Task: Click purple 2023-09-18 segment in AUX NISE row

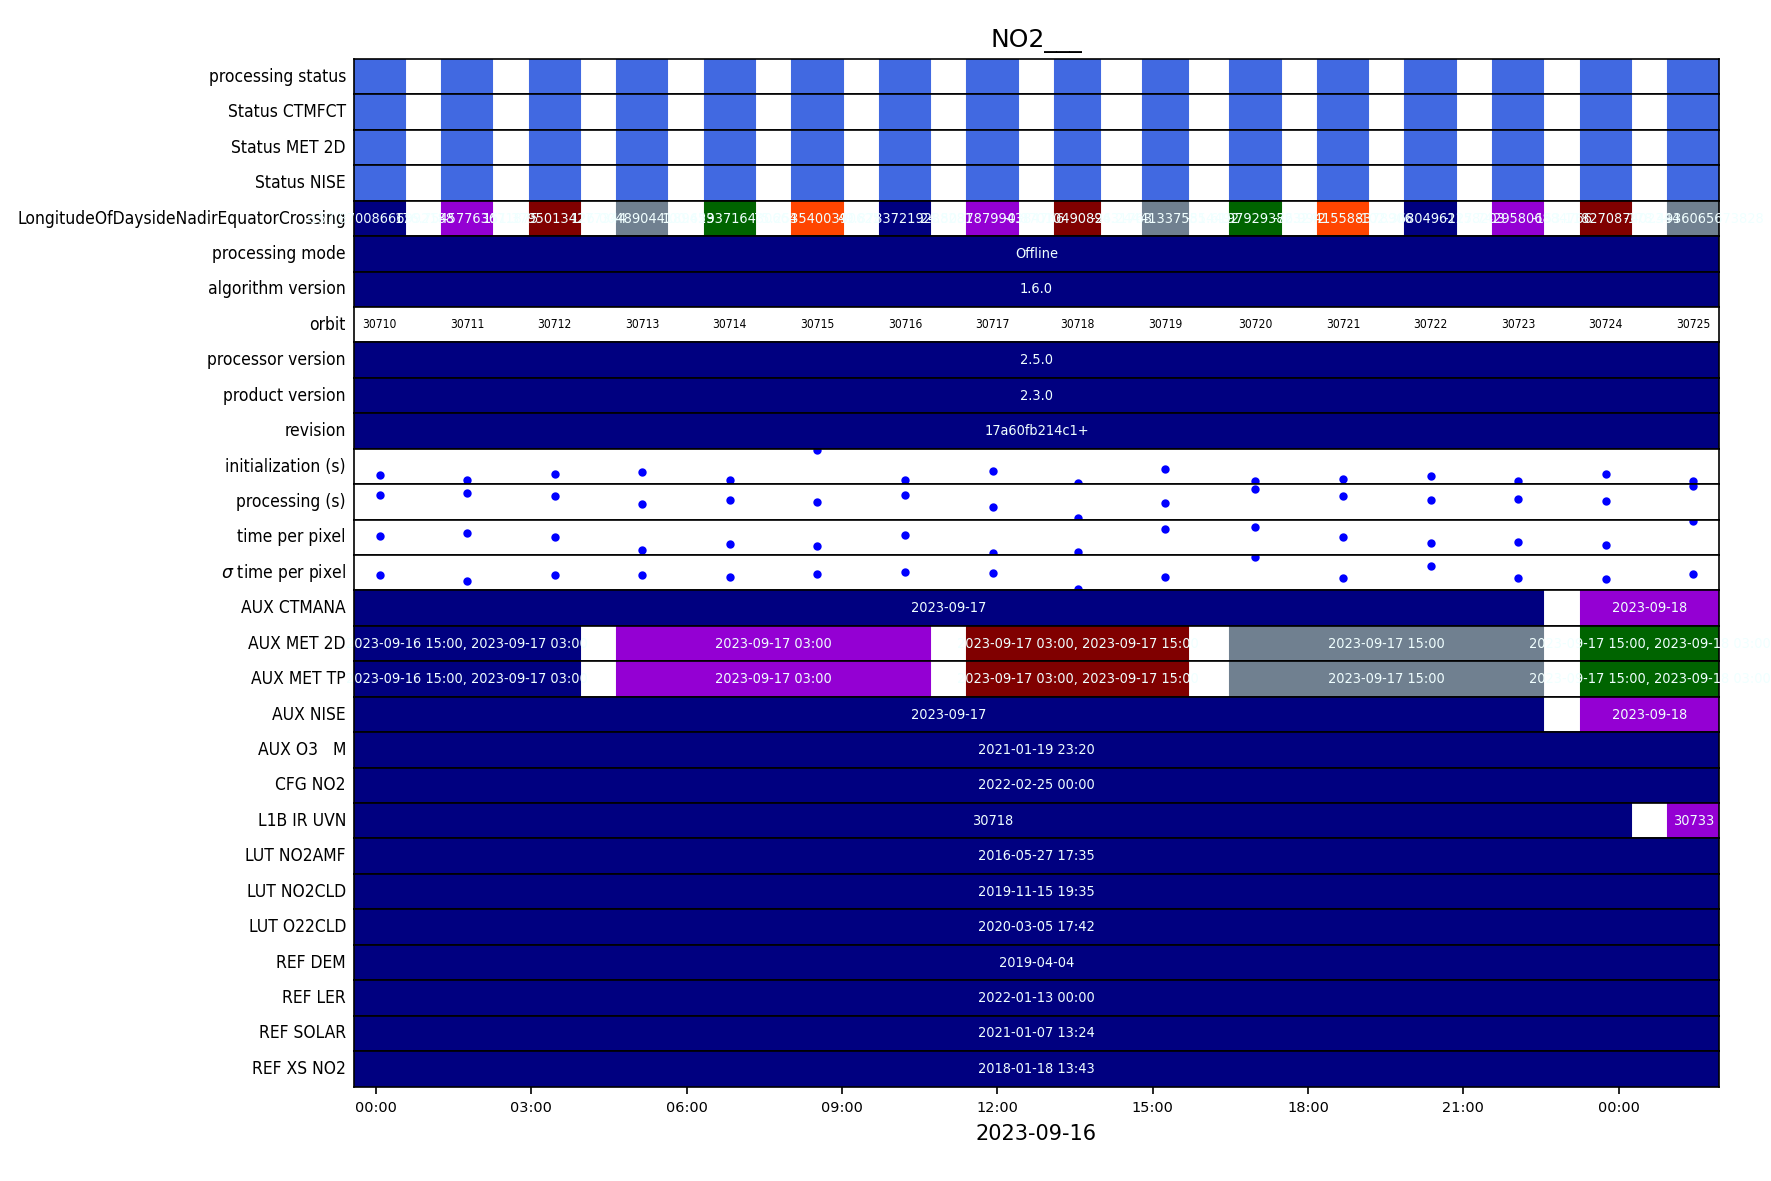Action: (x=1648, y=714)
